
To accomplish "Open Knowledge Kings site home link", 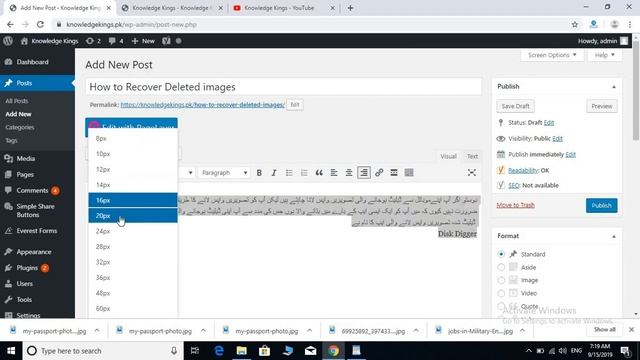I will (49, 41).
